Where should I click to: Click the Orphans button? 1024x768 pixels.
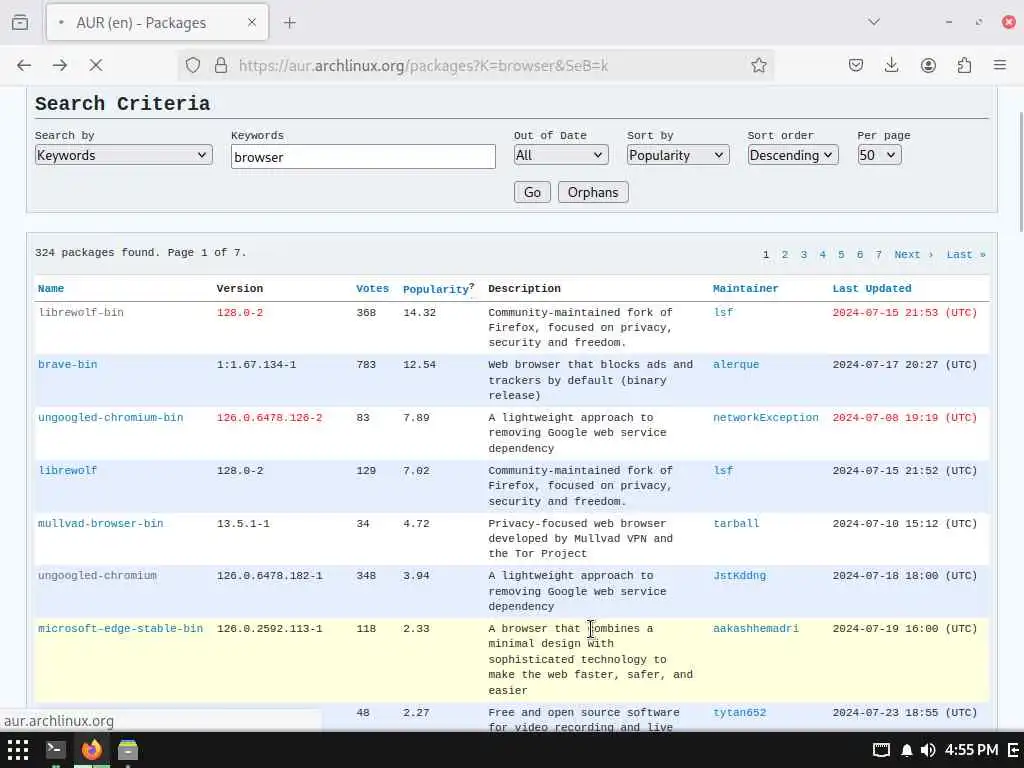point(593,192)
